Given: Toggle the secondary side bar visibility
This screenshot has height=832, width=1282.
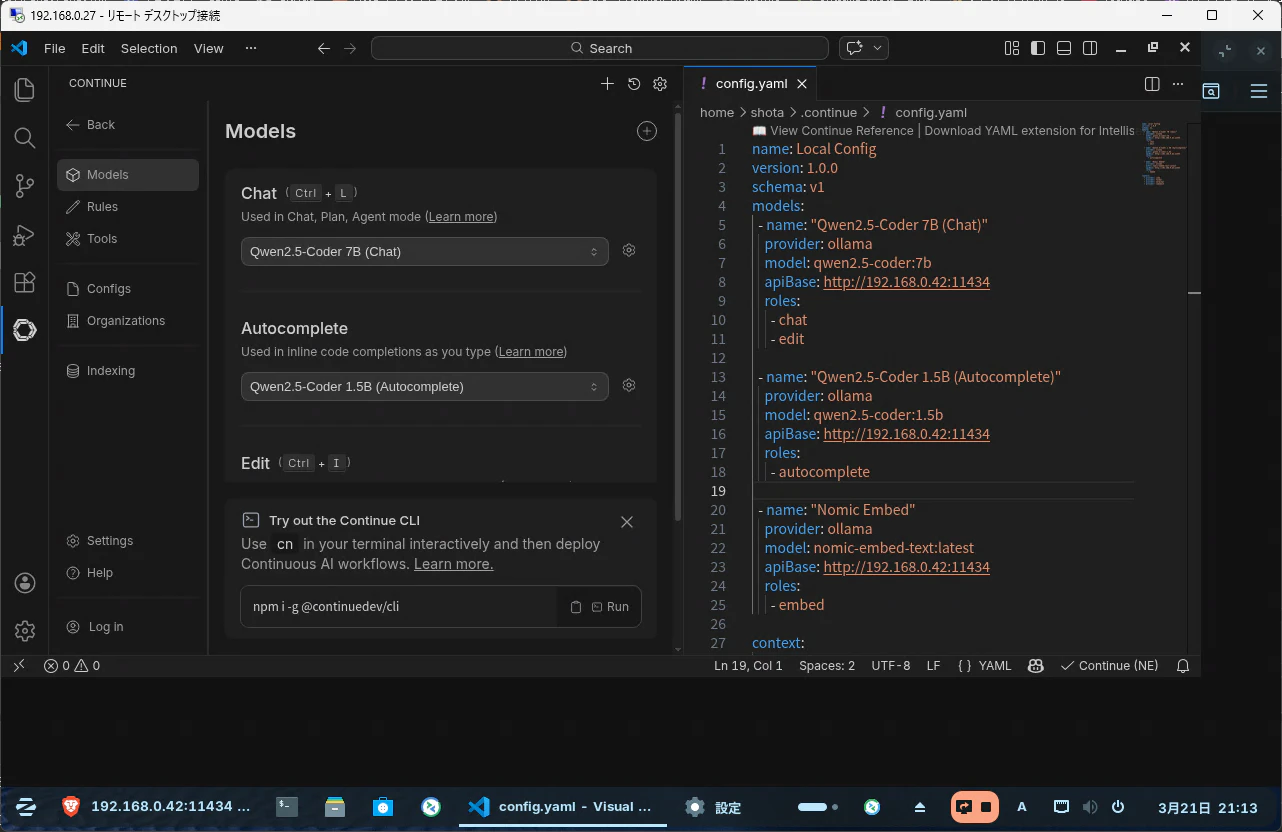Looking at the screenshot, I should 1090,48.
